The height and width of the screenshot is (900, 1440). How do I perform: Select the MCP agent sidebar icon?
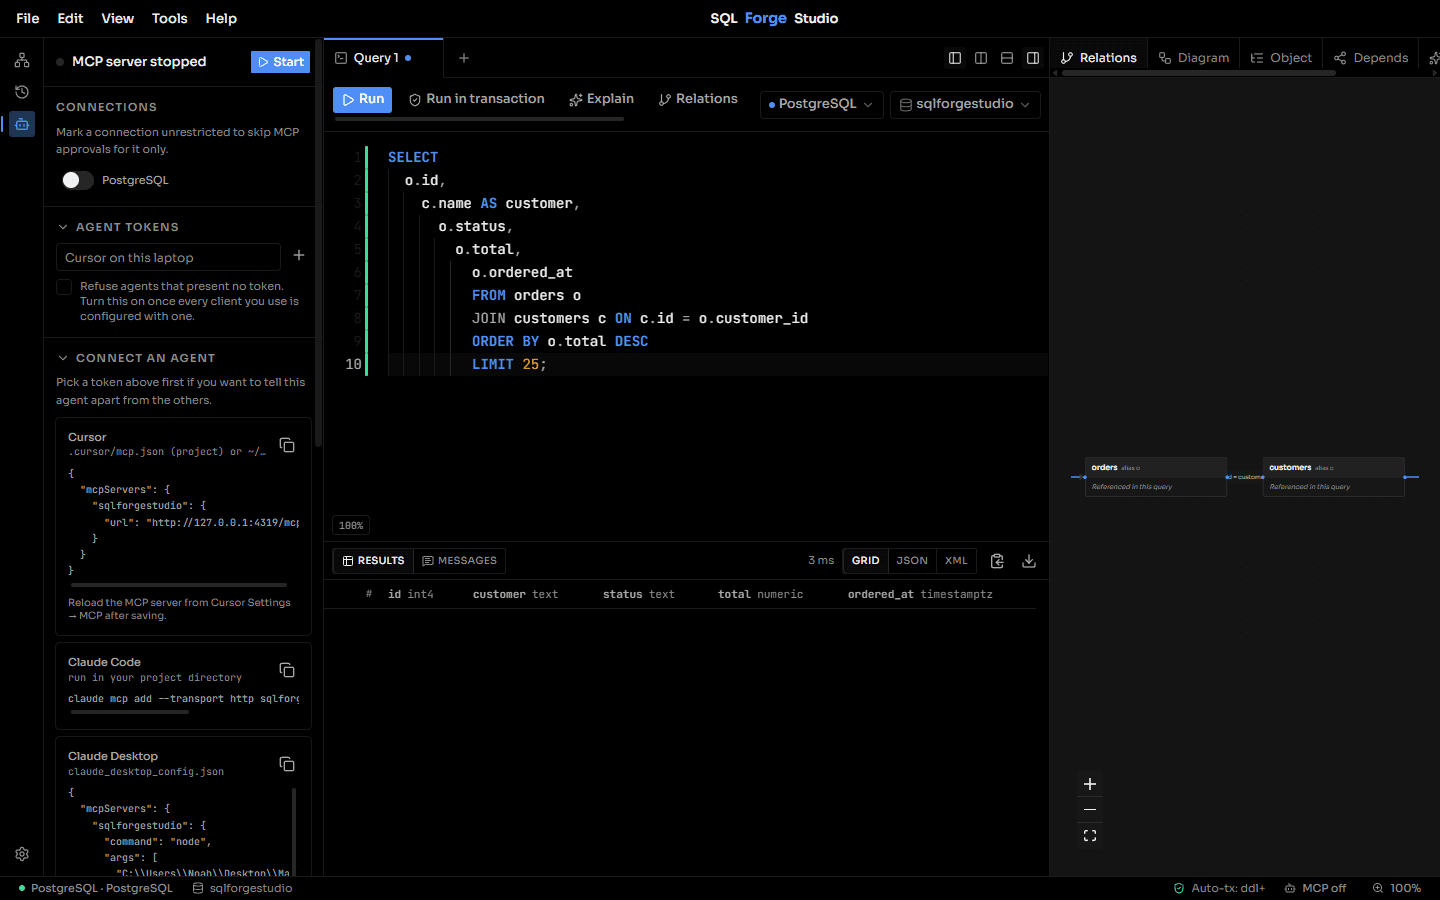[22, 124]
